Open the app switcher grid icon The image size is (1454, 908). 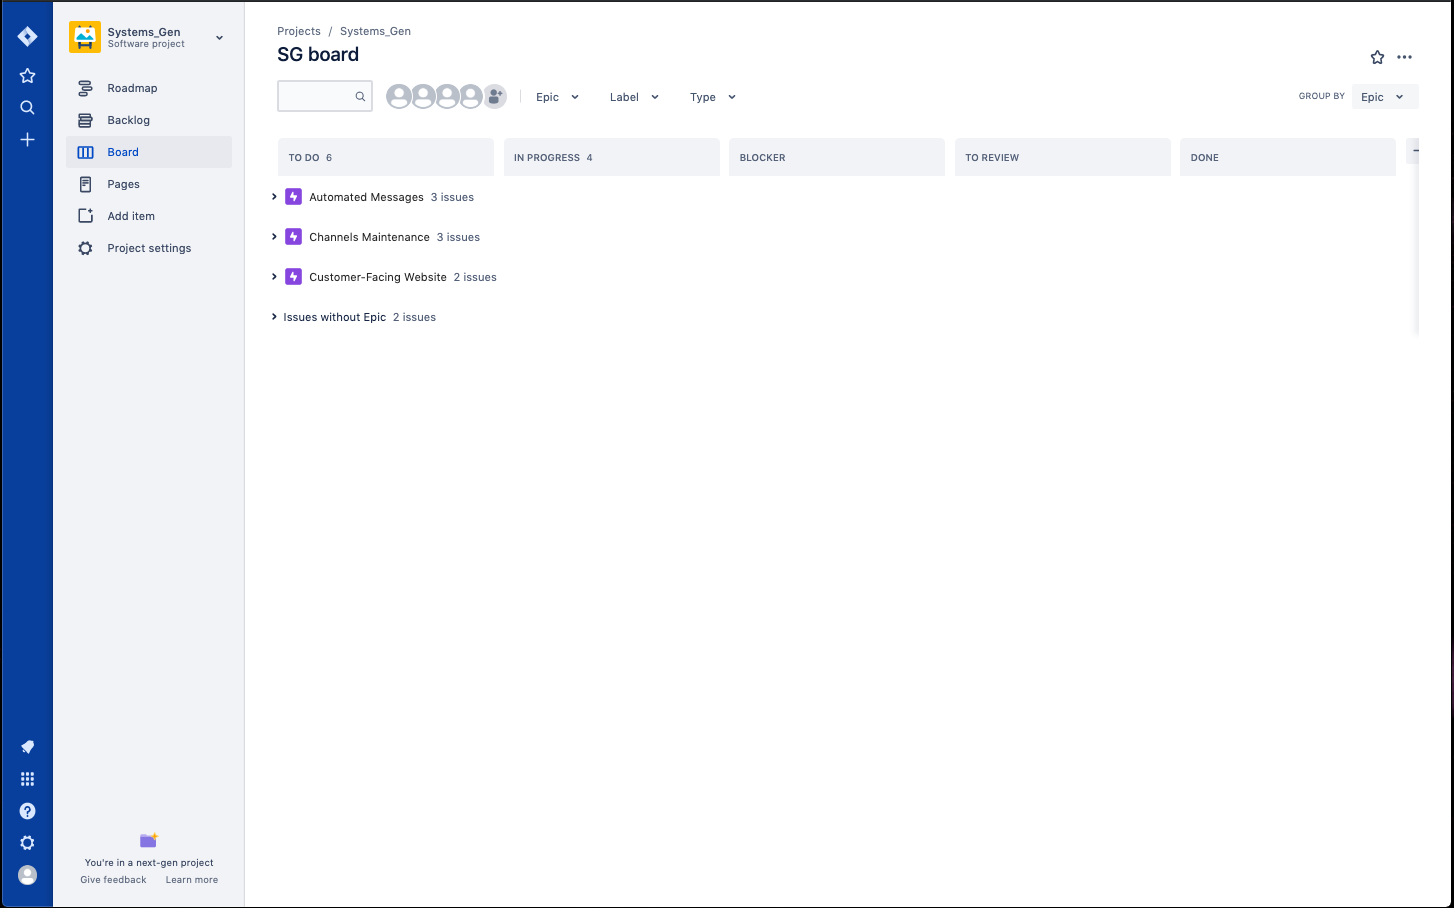click(x=27, y=779)
